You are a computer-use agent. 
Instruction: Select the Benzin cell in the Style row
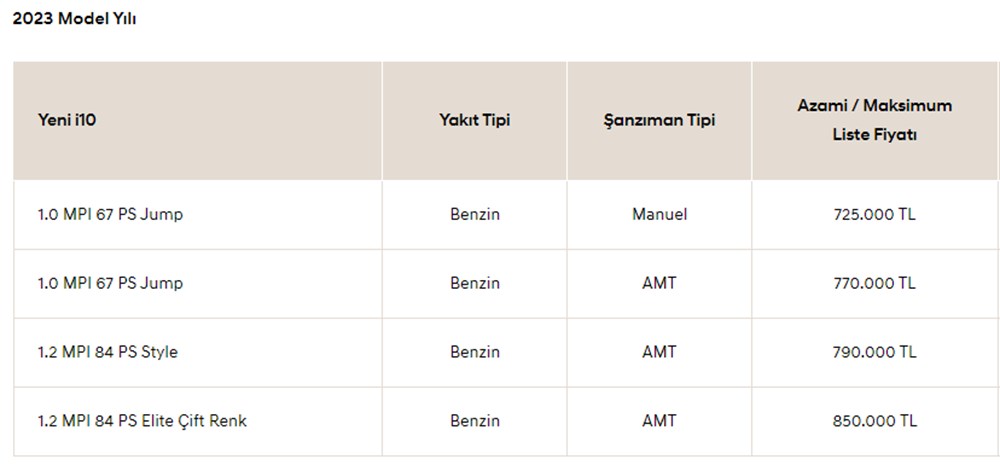(474, 352)
